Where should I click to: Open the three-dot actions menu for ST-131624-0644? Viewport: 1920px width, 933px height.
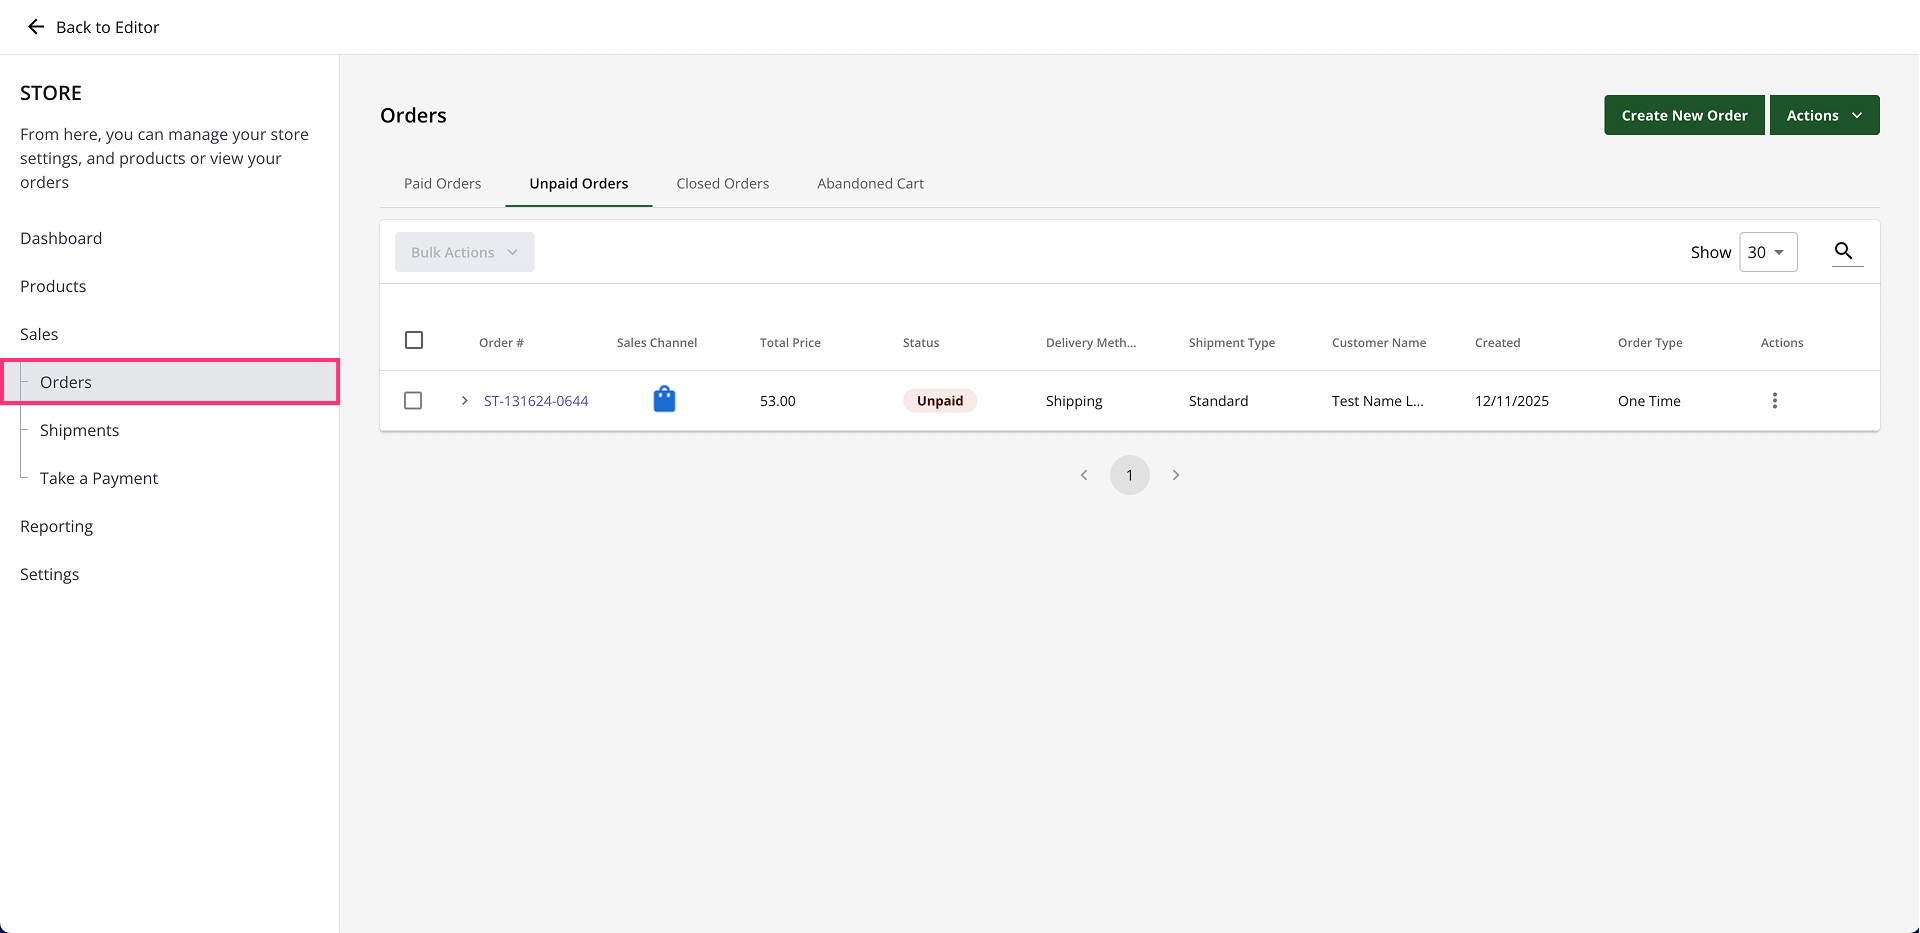pyautogui.click(x=1775, y=401)
